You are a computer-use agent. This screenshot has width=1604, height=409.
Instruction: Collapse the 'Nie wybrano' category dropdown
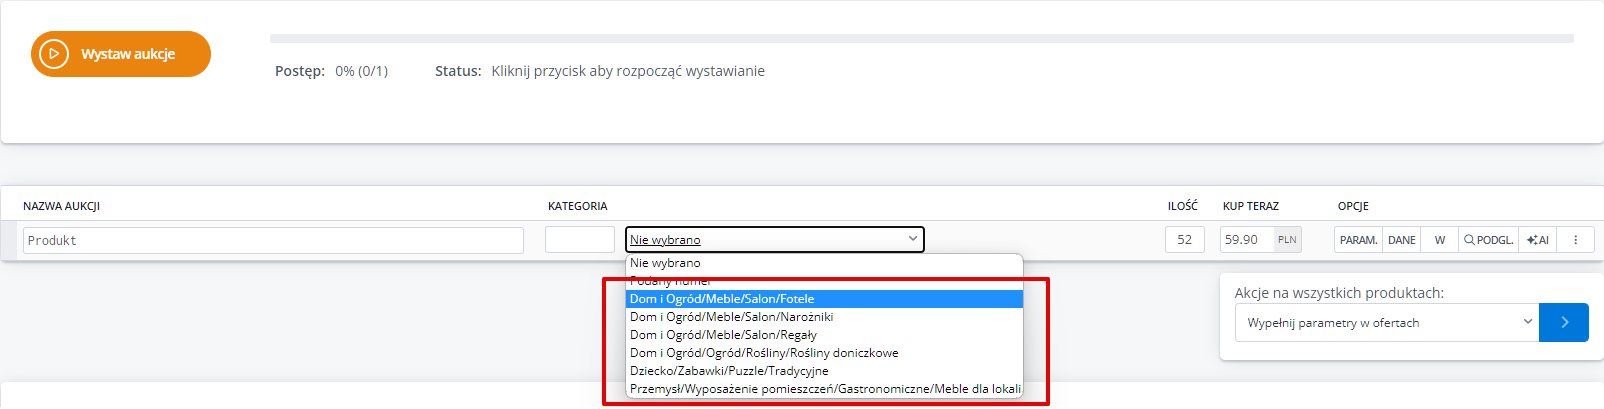(x=774, y=240)
